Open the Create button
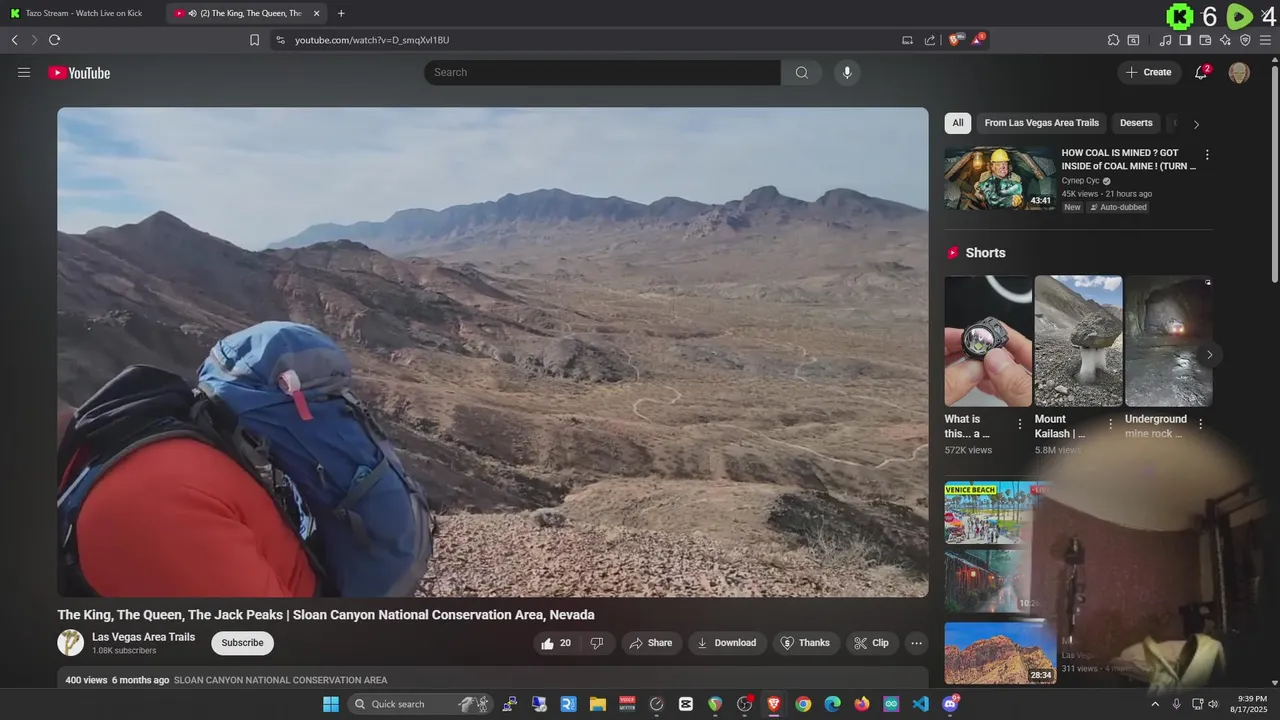The height and width of the screenshot is (720, 1280). click(x=1149, y=72)
